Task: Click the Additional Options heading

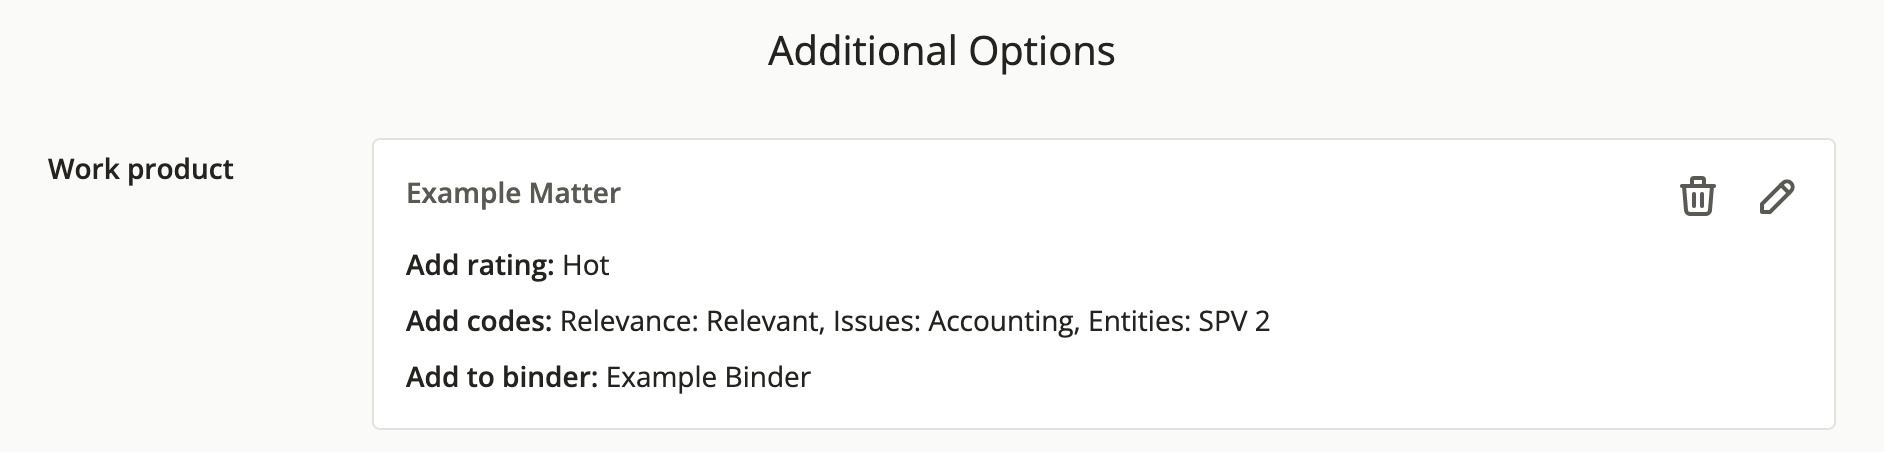Action: pyautogui.click(x=941, y=51)
